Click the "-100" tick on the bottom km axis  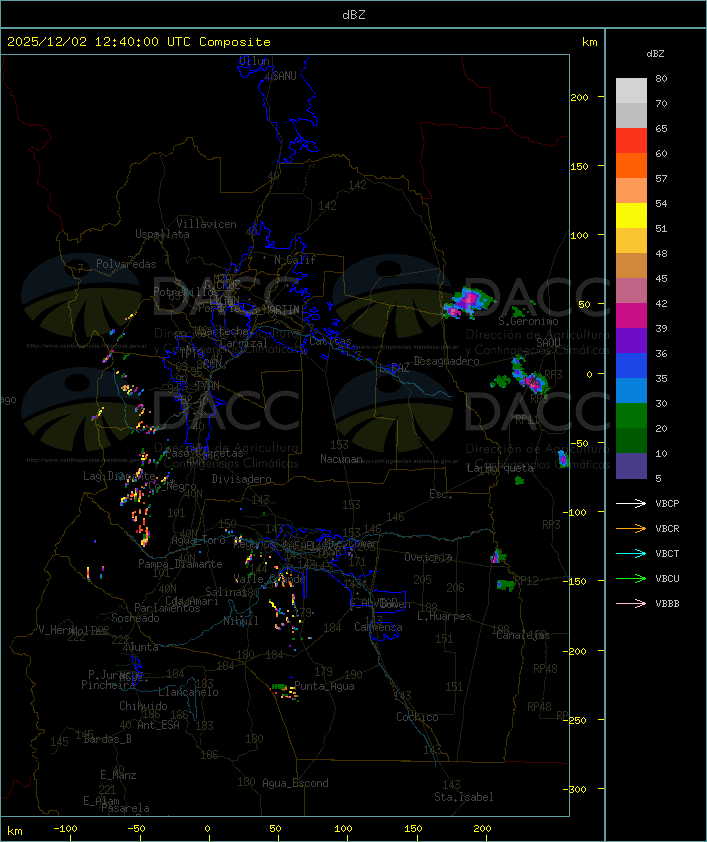pos(65,829)
